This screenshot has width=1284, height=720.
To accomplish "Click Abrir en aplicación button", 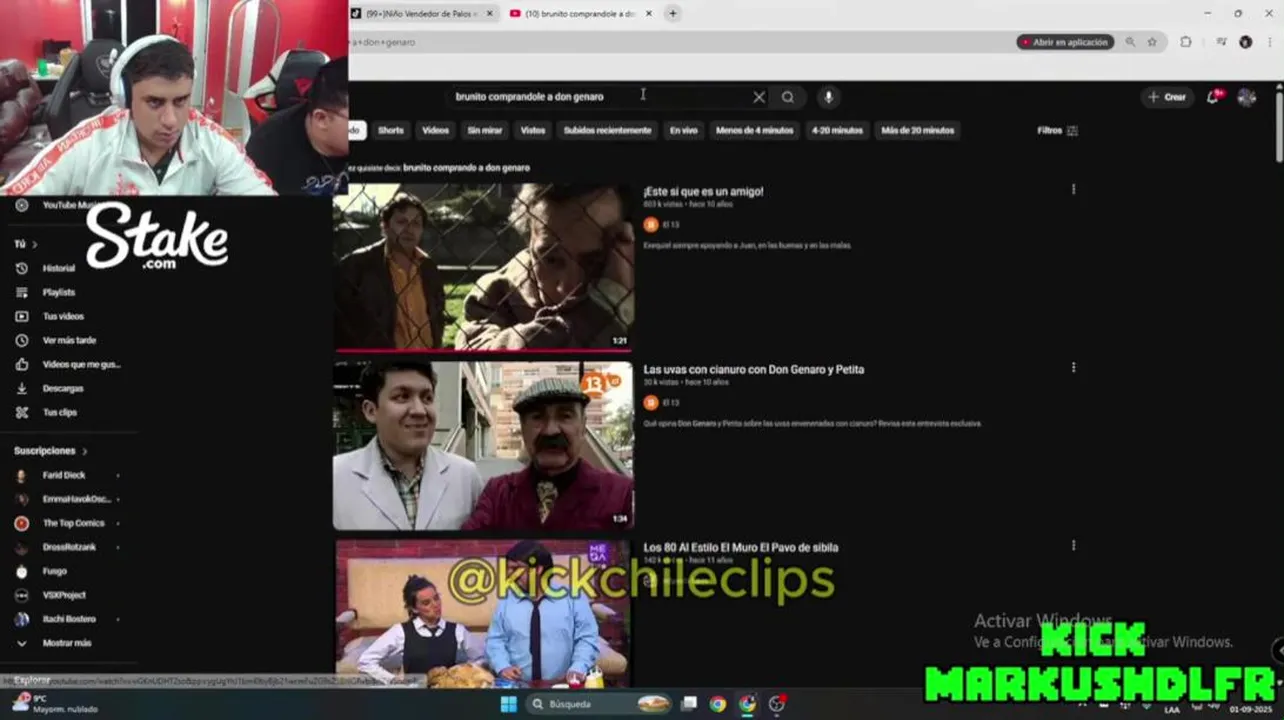I will pyautogui.click(x=1065, y=42).
